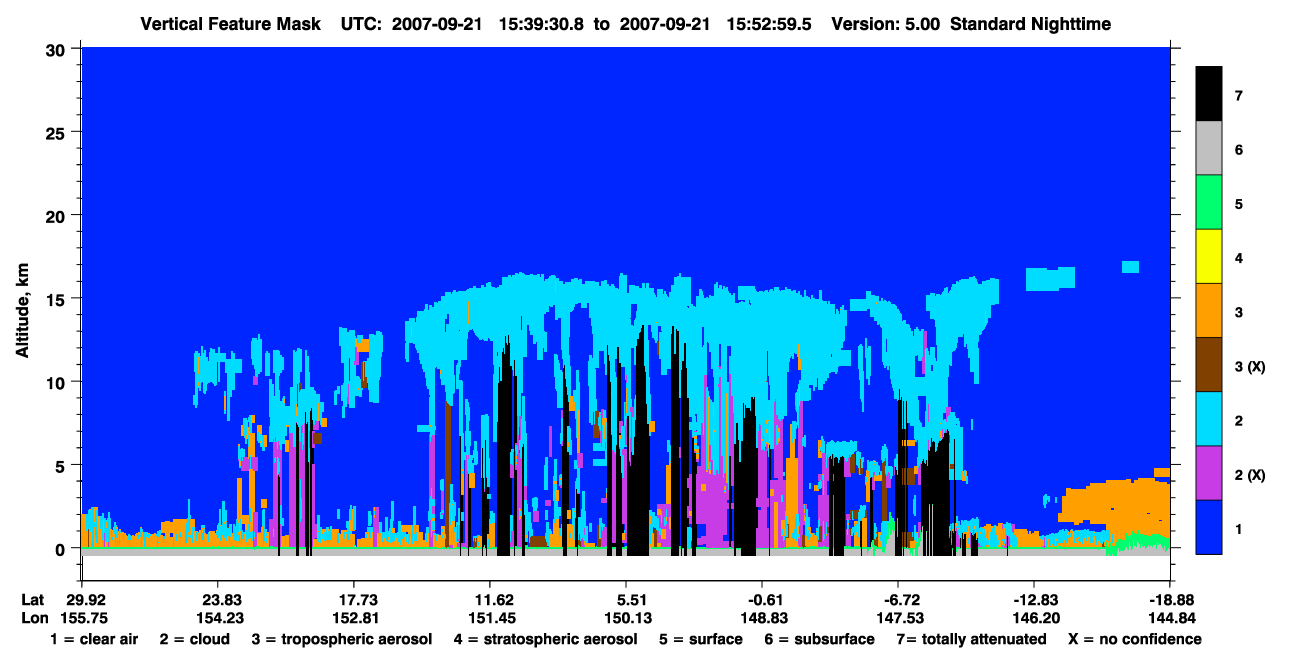The width and height of the screenshot is (1300, 667).
Task: Click the y-axis tick label 15
Action: point(58,298)
